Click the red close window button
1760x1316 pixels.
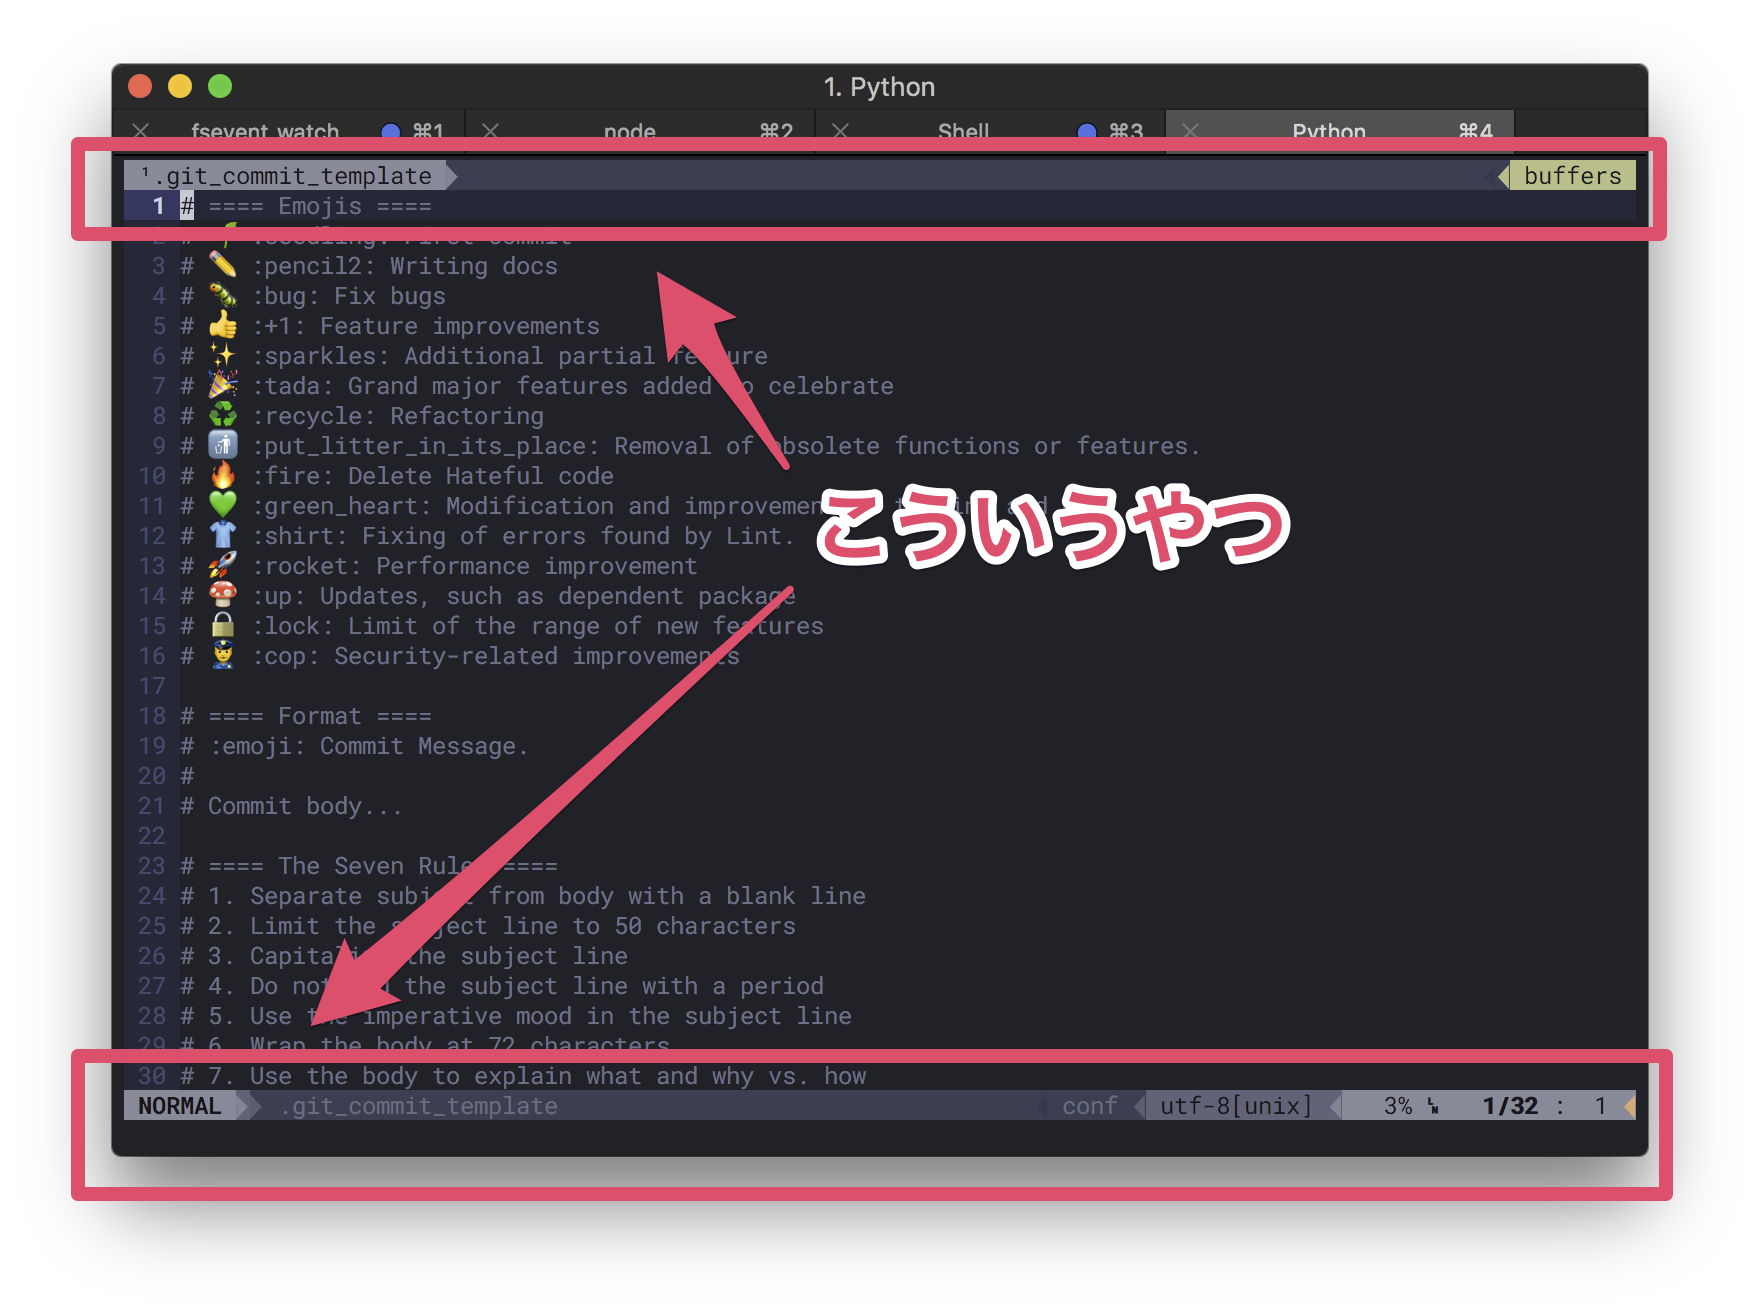[x=140, y=86]
